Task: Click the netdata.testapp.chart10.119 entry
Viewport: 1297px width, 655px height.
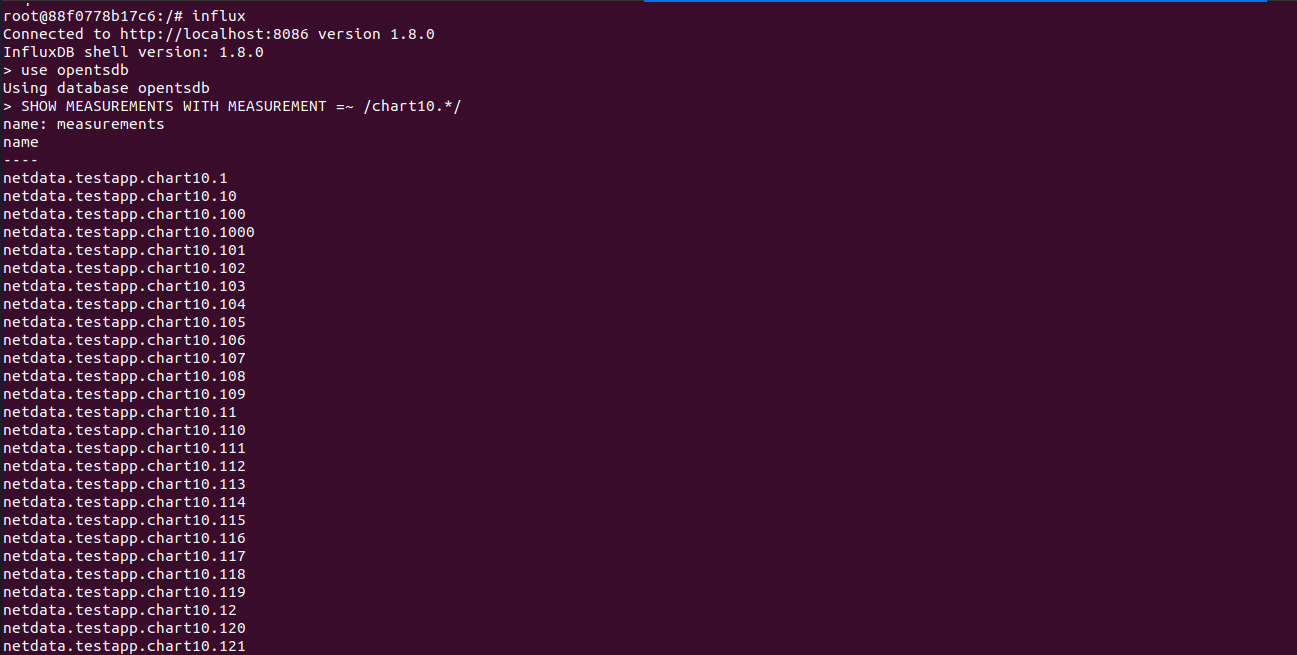Action: (124, 592)
